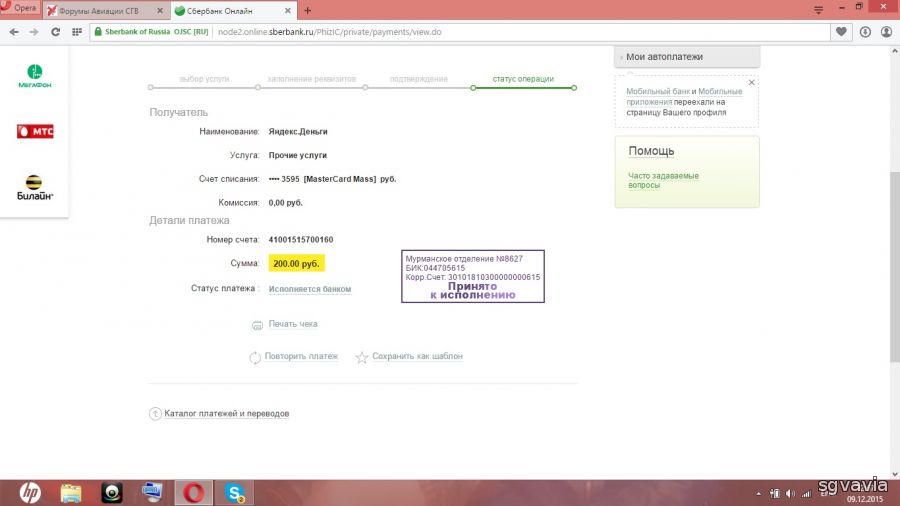This screenshot has width=900, height=506.
Task: Open Opera browser taskbar icon
Action: (x=193, y=493)
